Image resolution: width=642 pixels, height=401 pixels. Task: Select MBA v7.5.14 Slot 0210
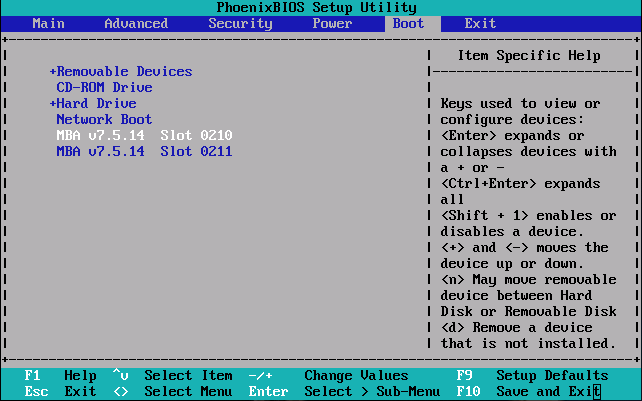click(144, 136)
